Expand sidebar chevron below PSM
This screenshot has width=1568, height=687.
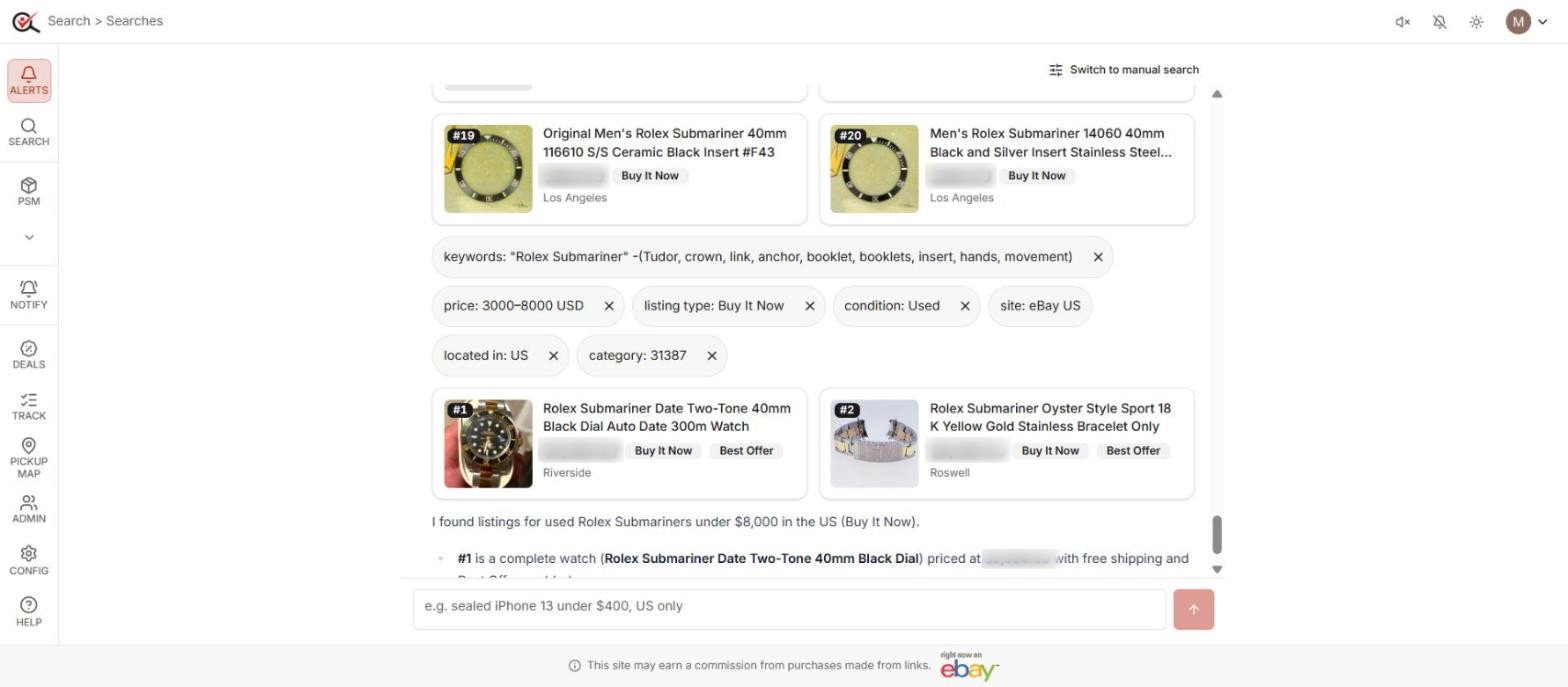tap(29, 238)
